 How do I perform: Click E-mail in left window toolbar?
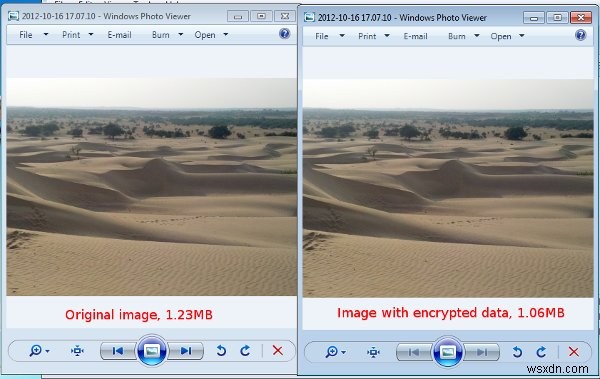119,35
